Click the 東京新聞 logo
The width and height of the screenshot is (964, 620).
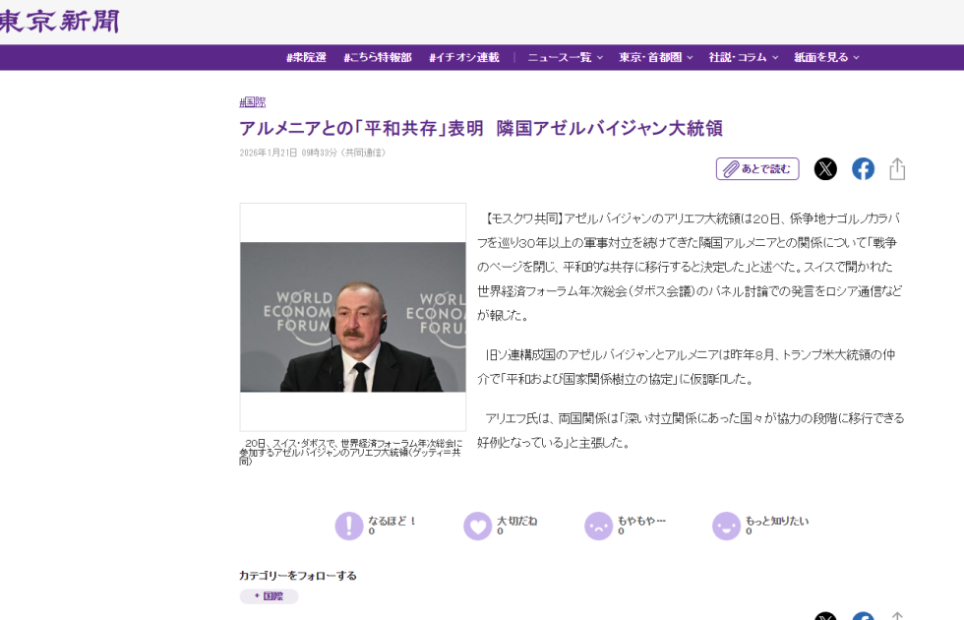point(58,21)
